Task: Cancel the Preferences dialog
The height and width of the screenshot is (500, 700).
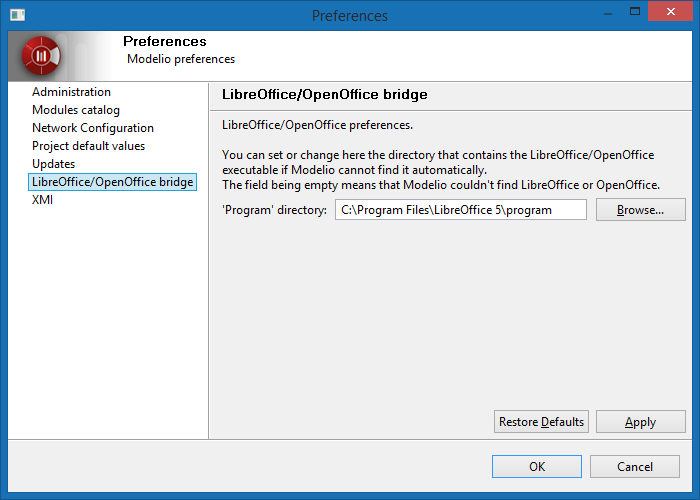Action: point(634,466)
